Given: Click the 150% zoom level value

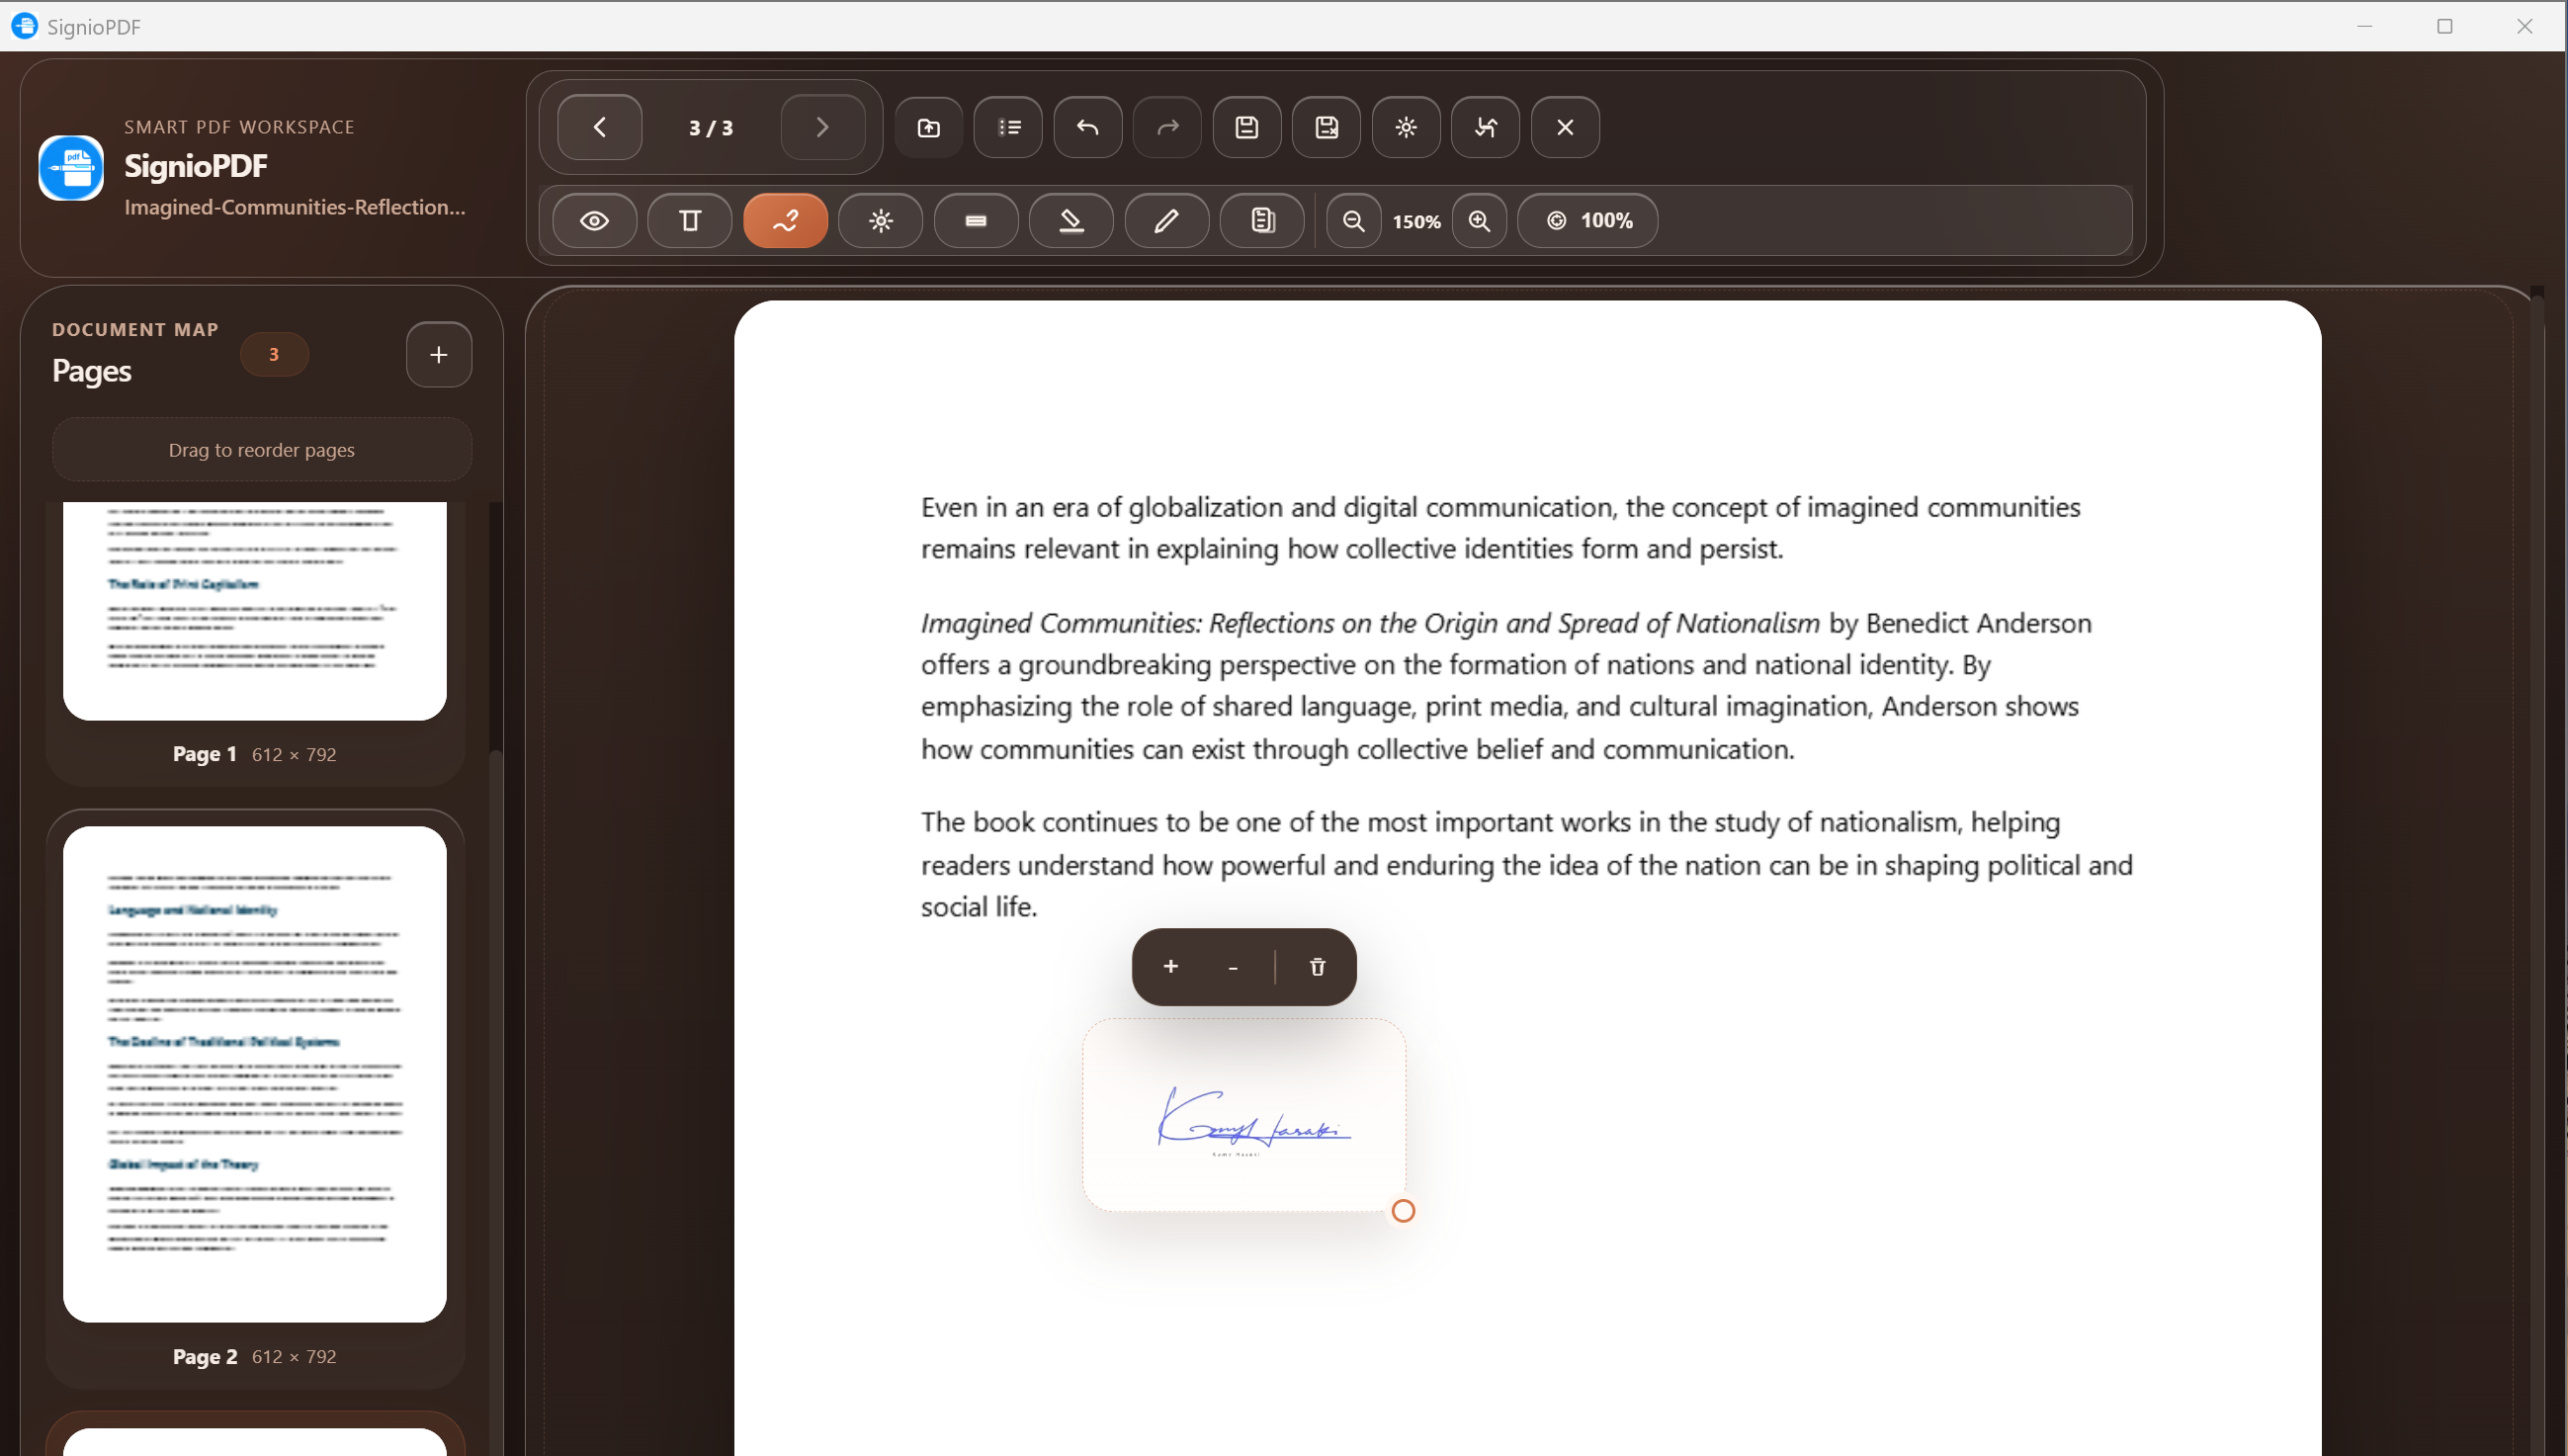Looking at the screenshot, I should tap(1416, 221).
